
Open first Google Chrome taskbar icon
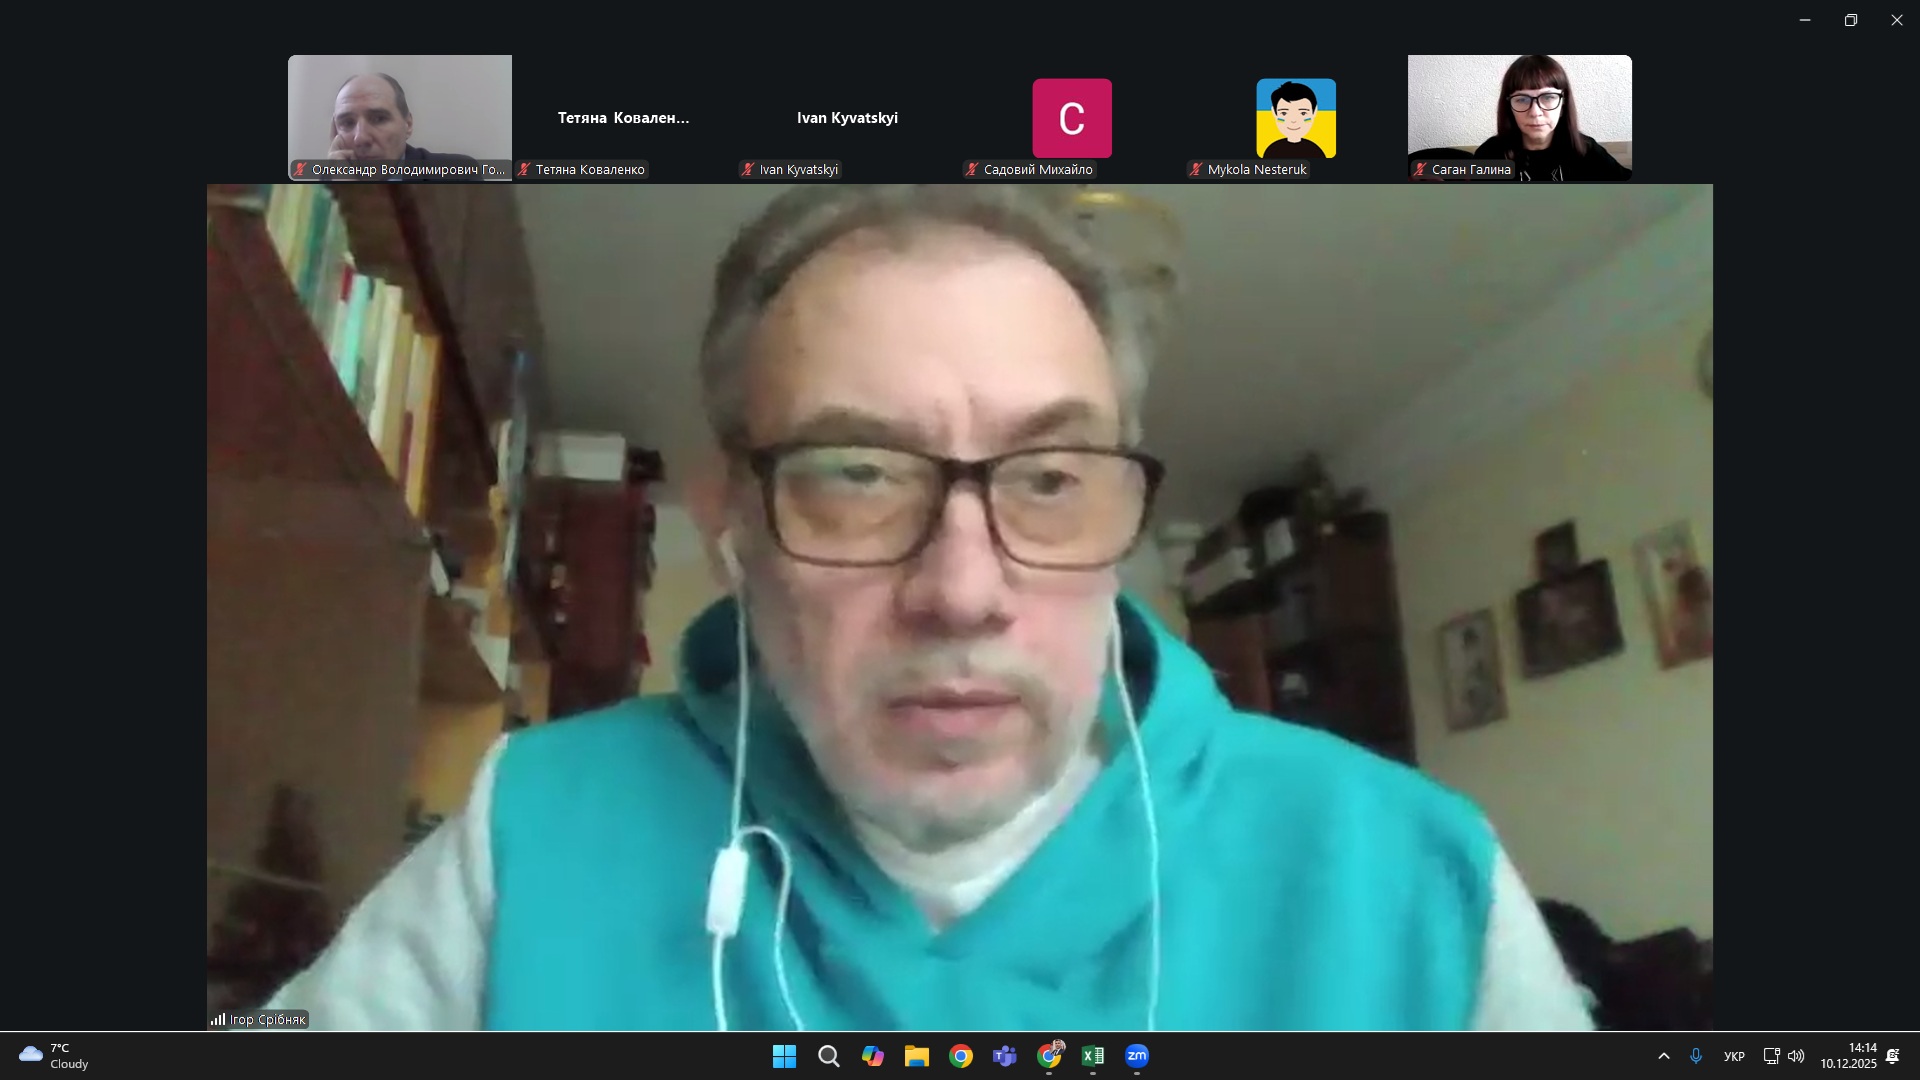960,1056
